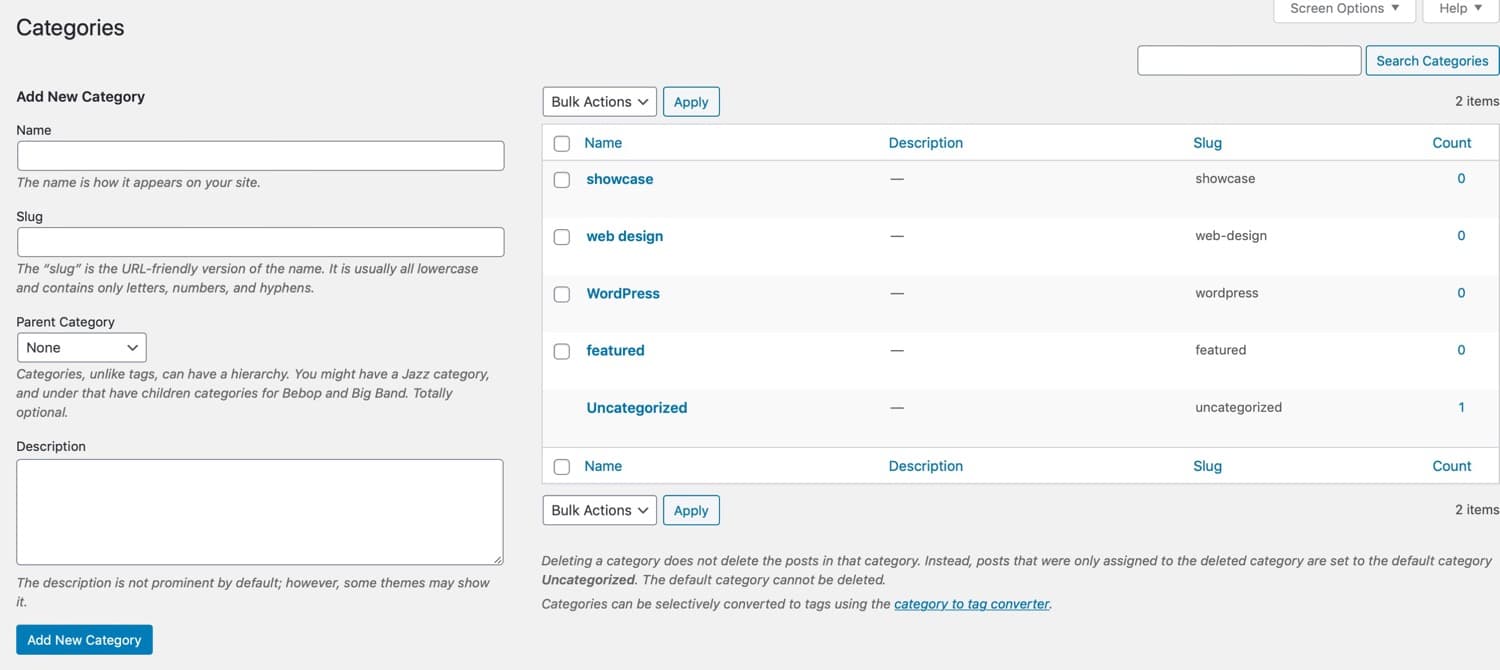Edit the Uncategorized category

pyautogui.click(x=636, y=407)
